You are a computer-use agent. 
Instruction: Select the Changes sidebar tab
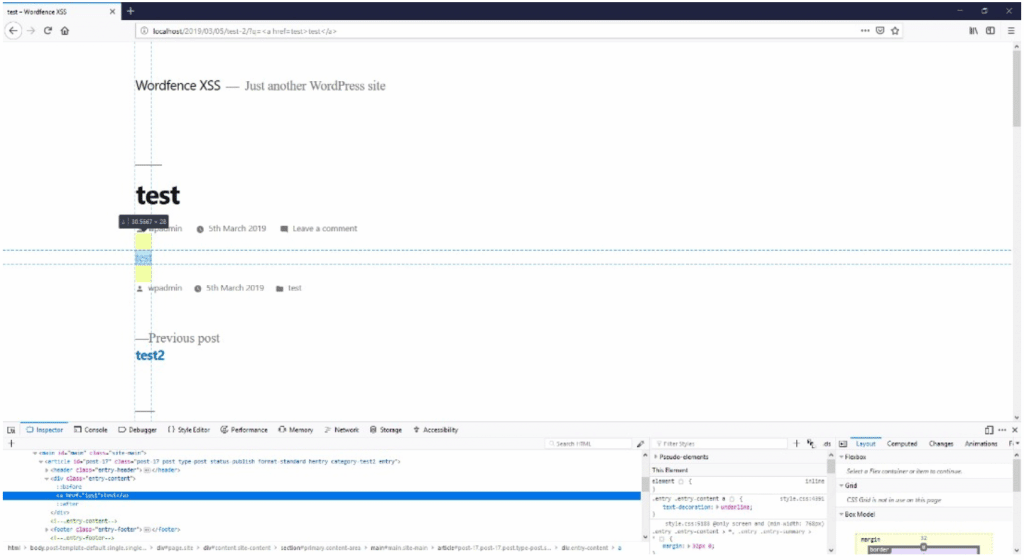(x=940, y=444)
